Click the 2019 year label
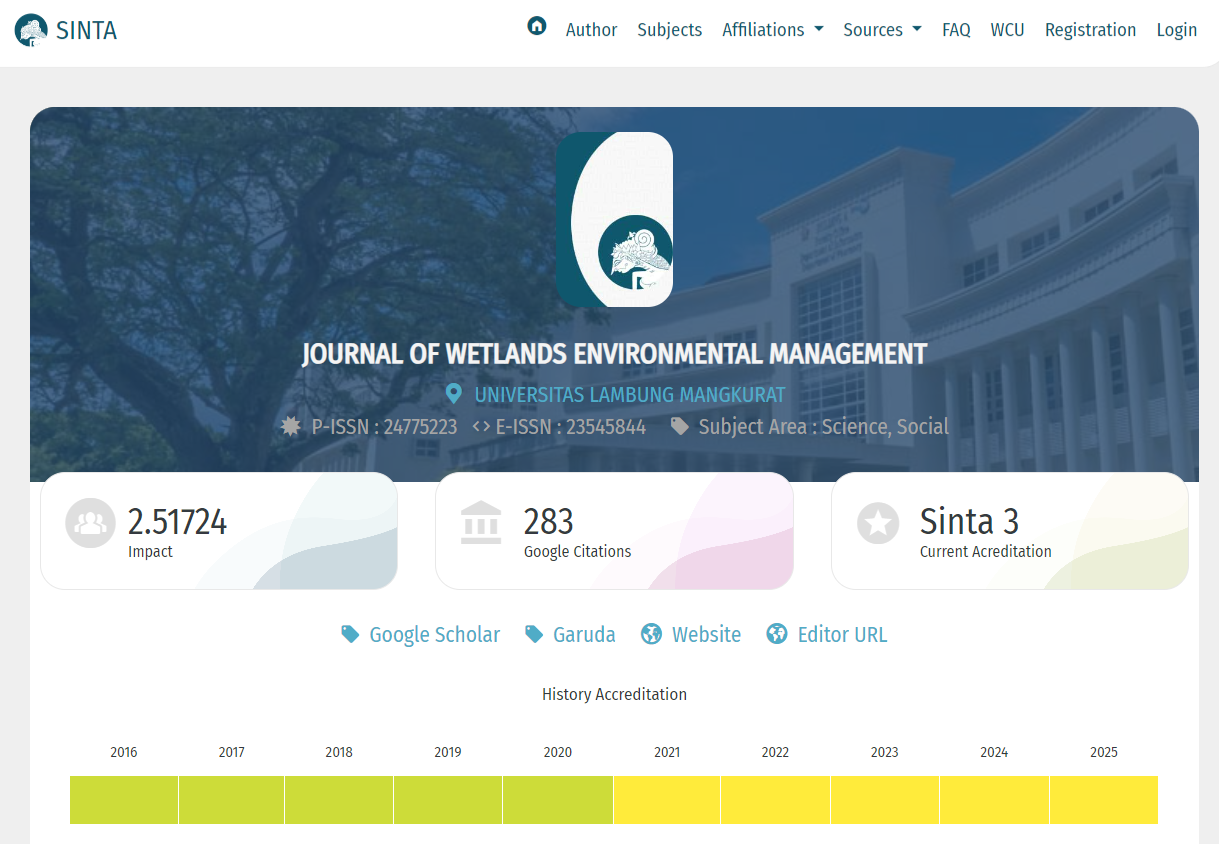The image size is (1219, 844). coord(448,752)
